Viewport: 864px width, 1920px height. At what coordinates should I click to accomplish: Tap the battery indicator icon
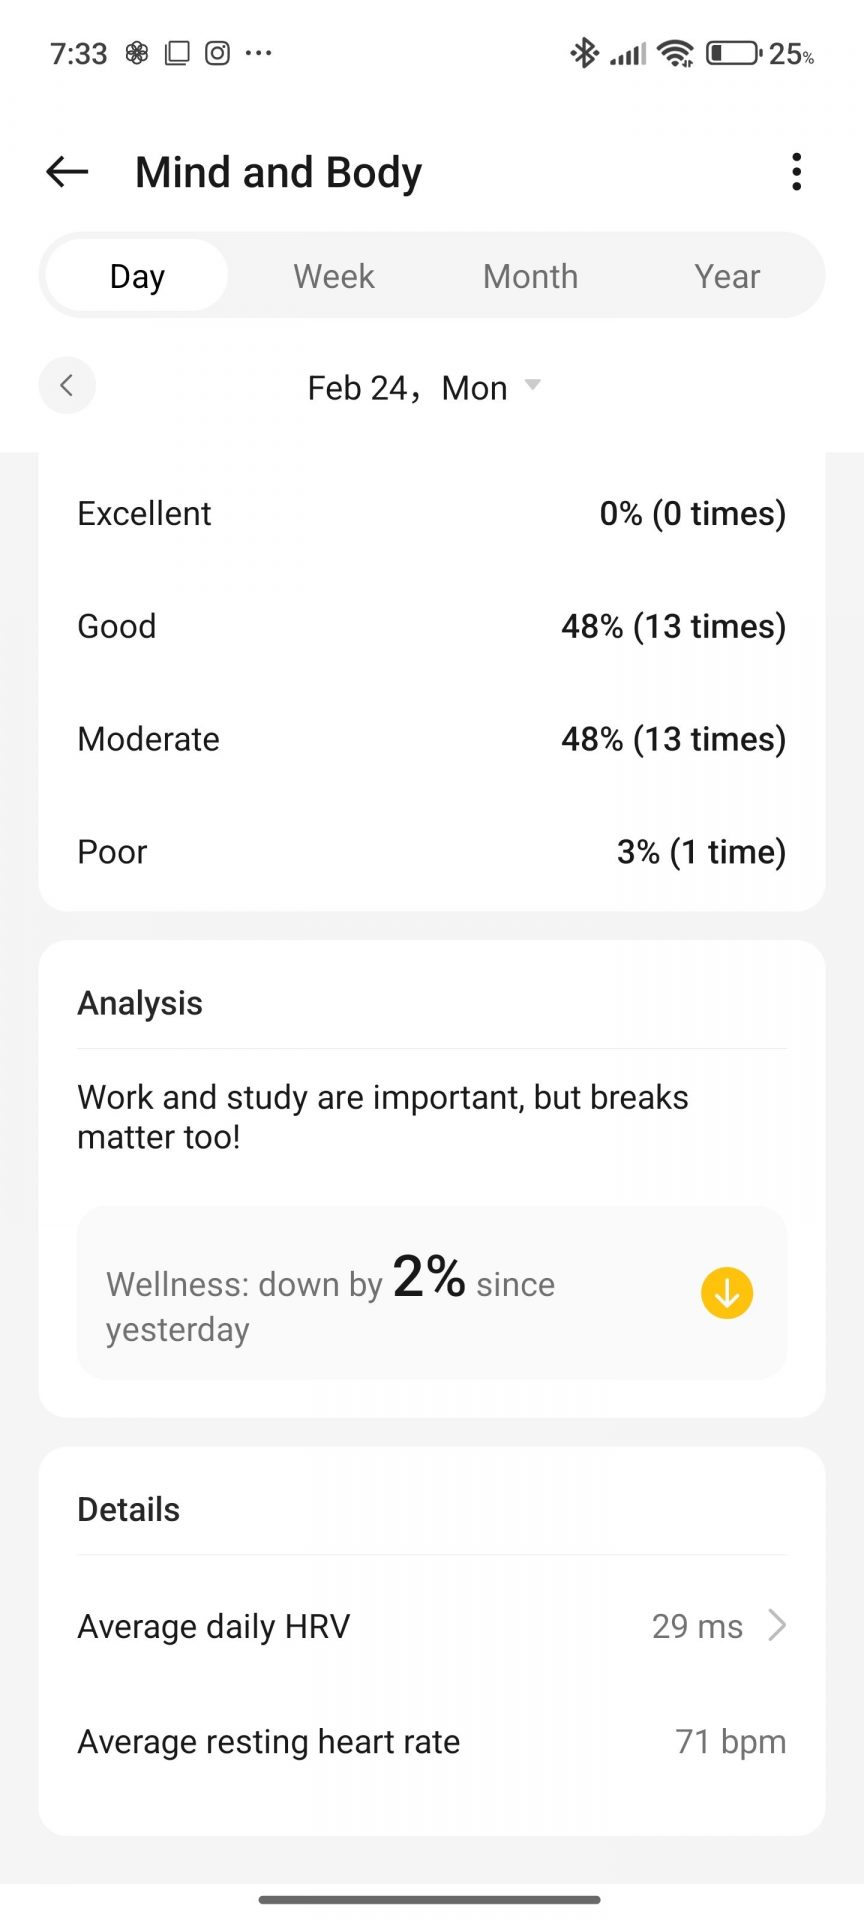coord(733,53)
